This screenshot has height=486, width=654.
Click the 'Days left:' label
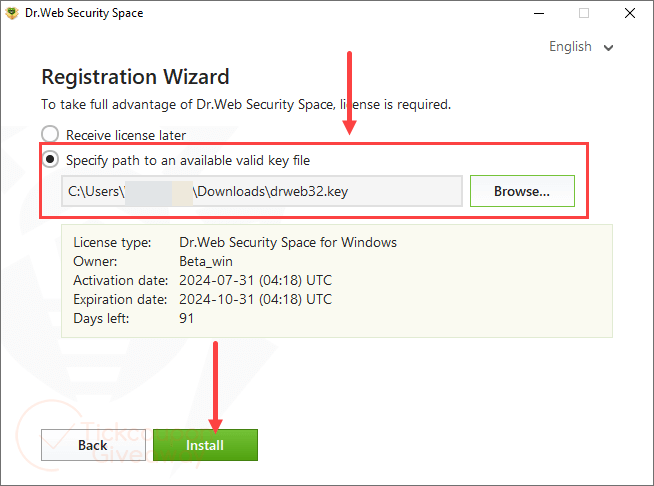[101, 318]
